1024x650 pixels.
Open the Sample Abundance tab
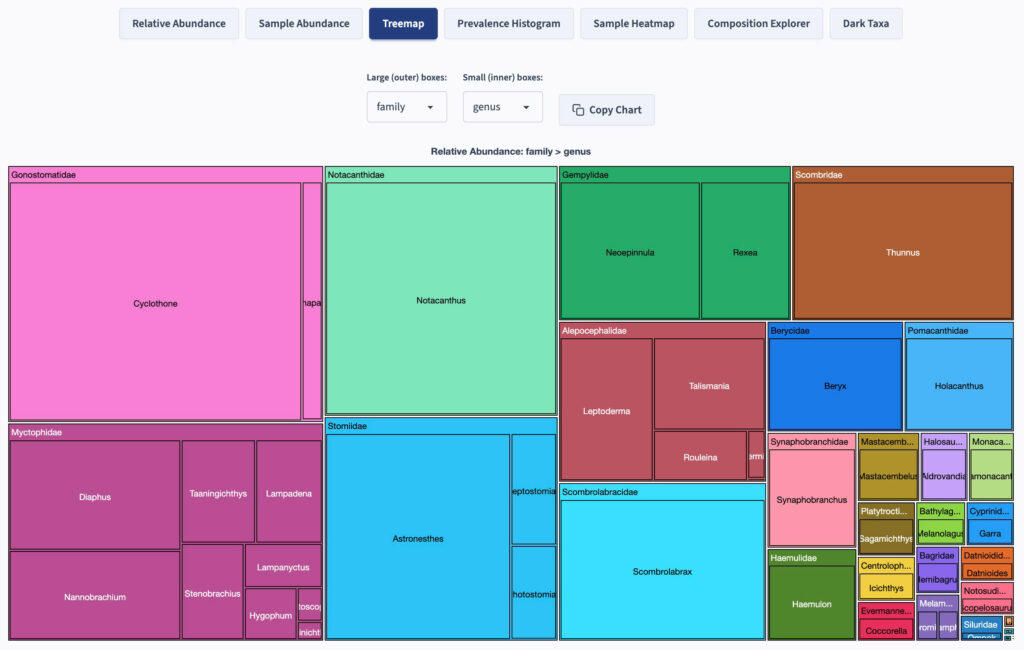(304, 24)
